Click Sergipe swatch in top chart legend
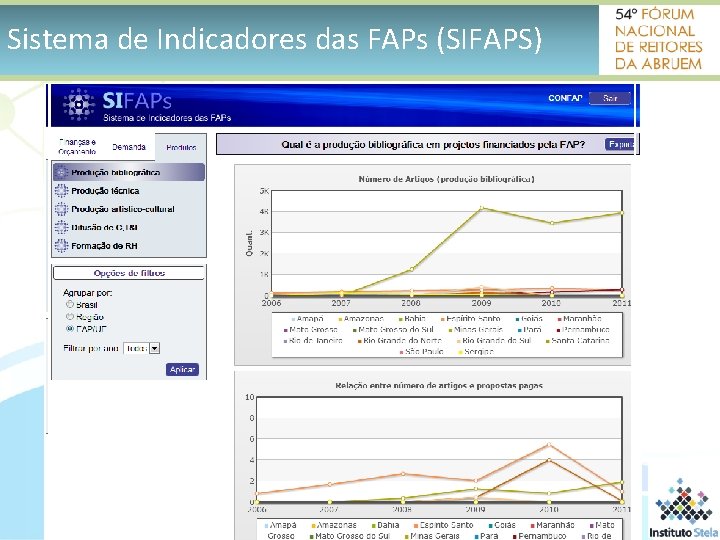The width and height of the screenshot is (720, 540). click(x=461, y=352)
